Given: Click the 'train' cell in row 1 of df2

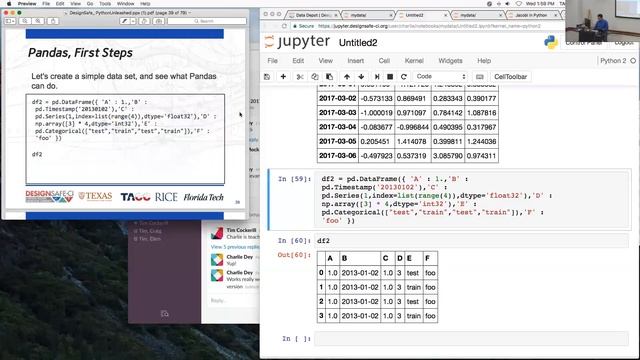Looking at the screenshot, I should [x=413, y=287].
